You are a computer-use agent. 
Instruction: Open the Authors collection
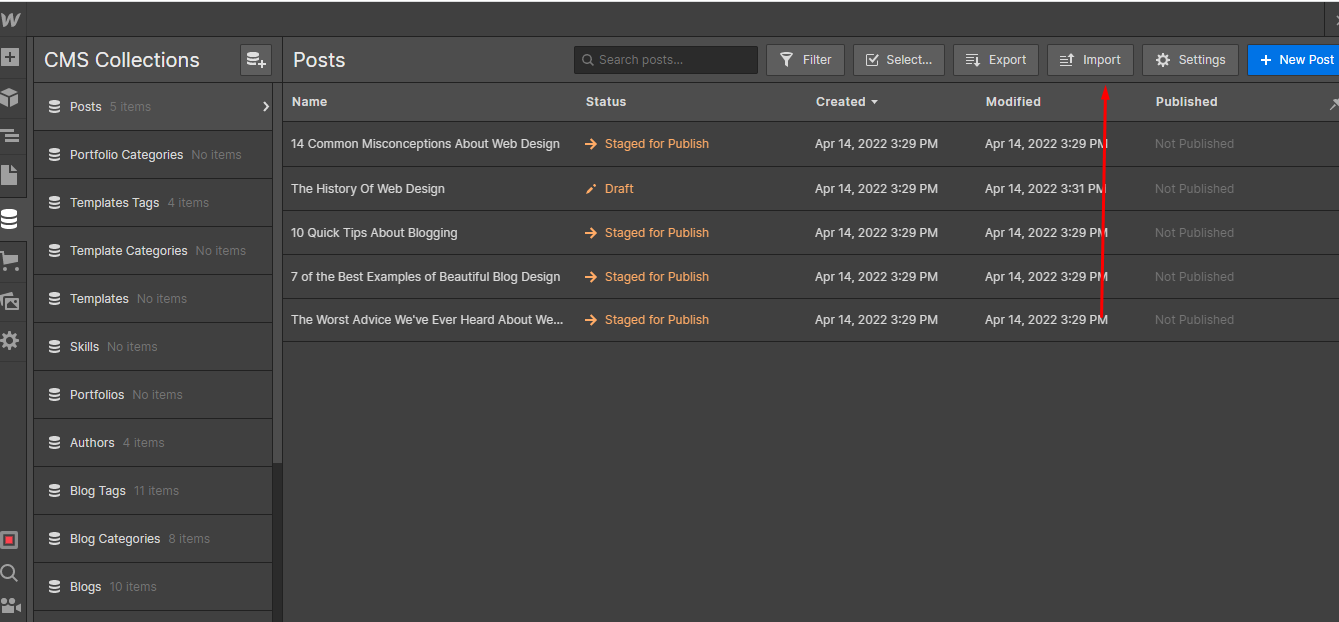point(92,443)
